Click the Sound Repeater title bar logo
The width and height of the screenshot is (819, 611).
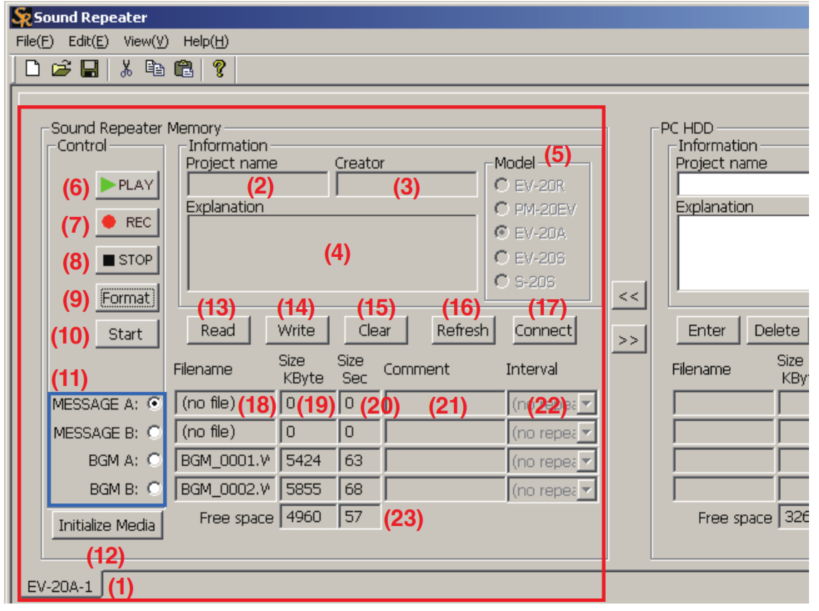(21, 17)
